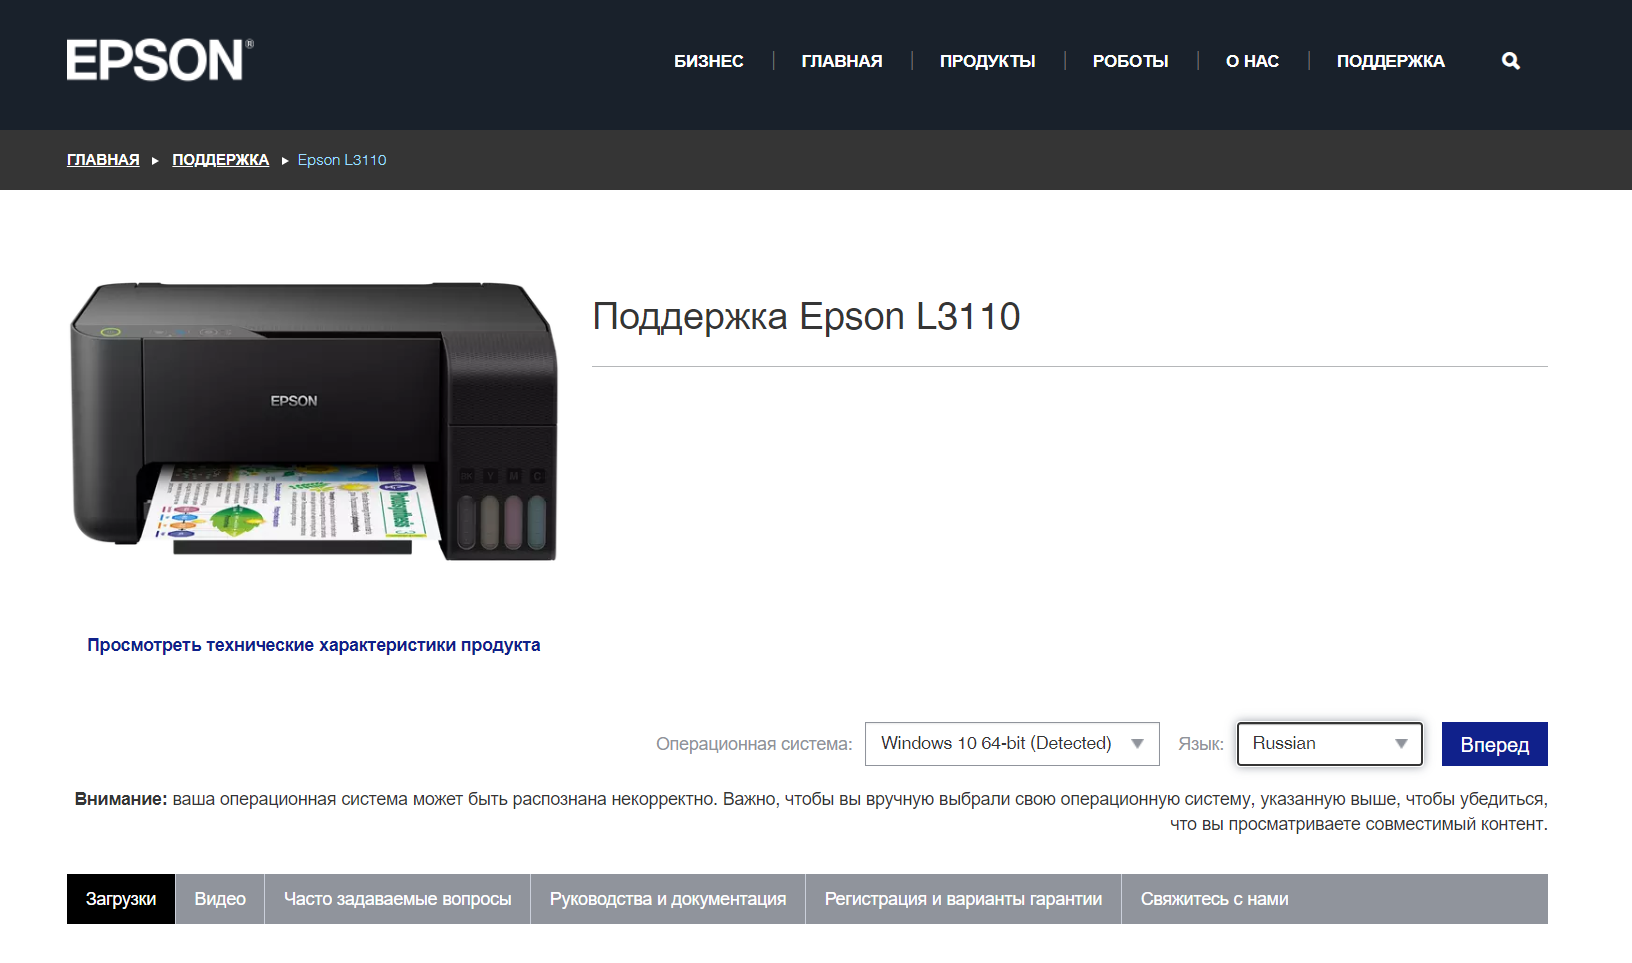
Task: Go to ГЛАВНАЯ in top navigation
Action: pos(842,61)
